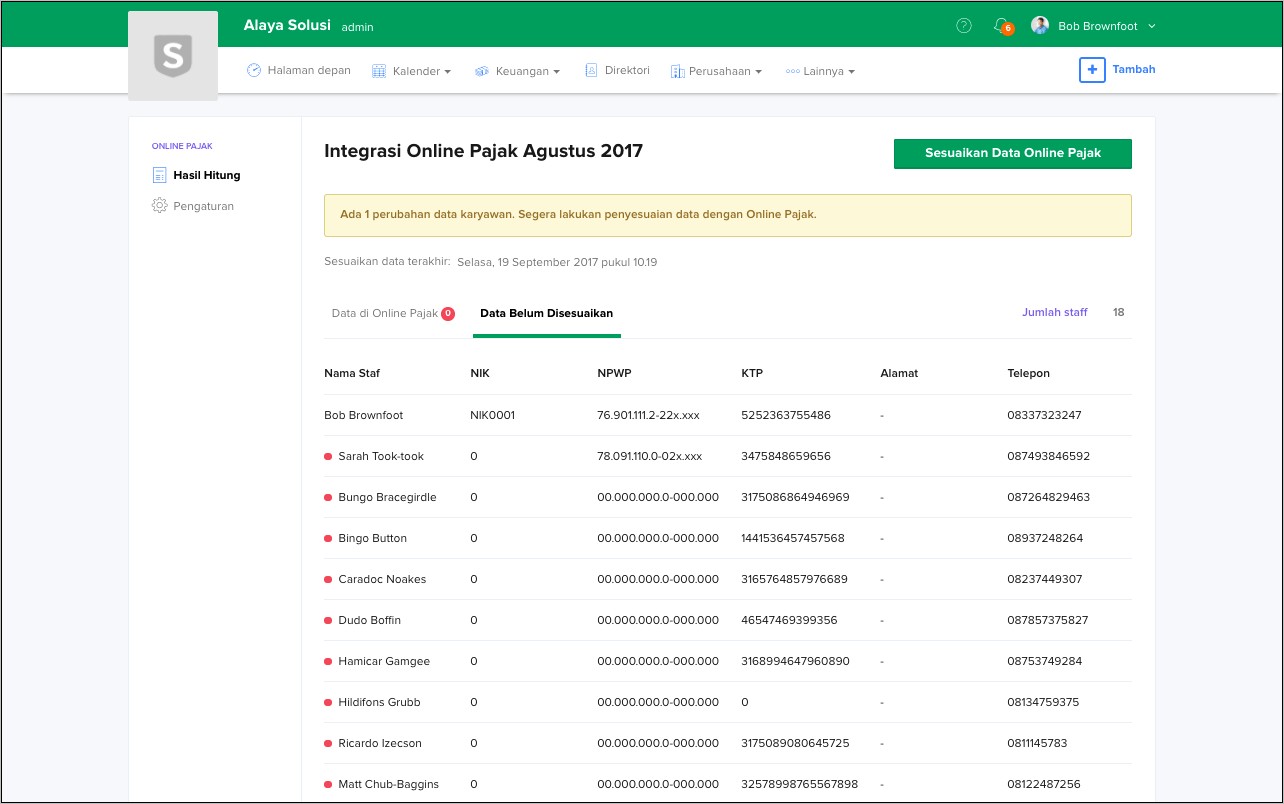The height and width of the screenshot is (804, 1284).
Task: Click the Direktori directory icon
Action: coord(591,70)
